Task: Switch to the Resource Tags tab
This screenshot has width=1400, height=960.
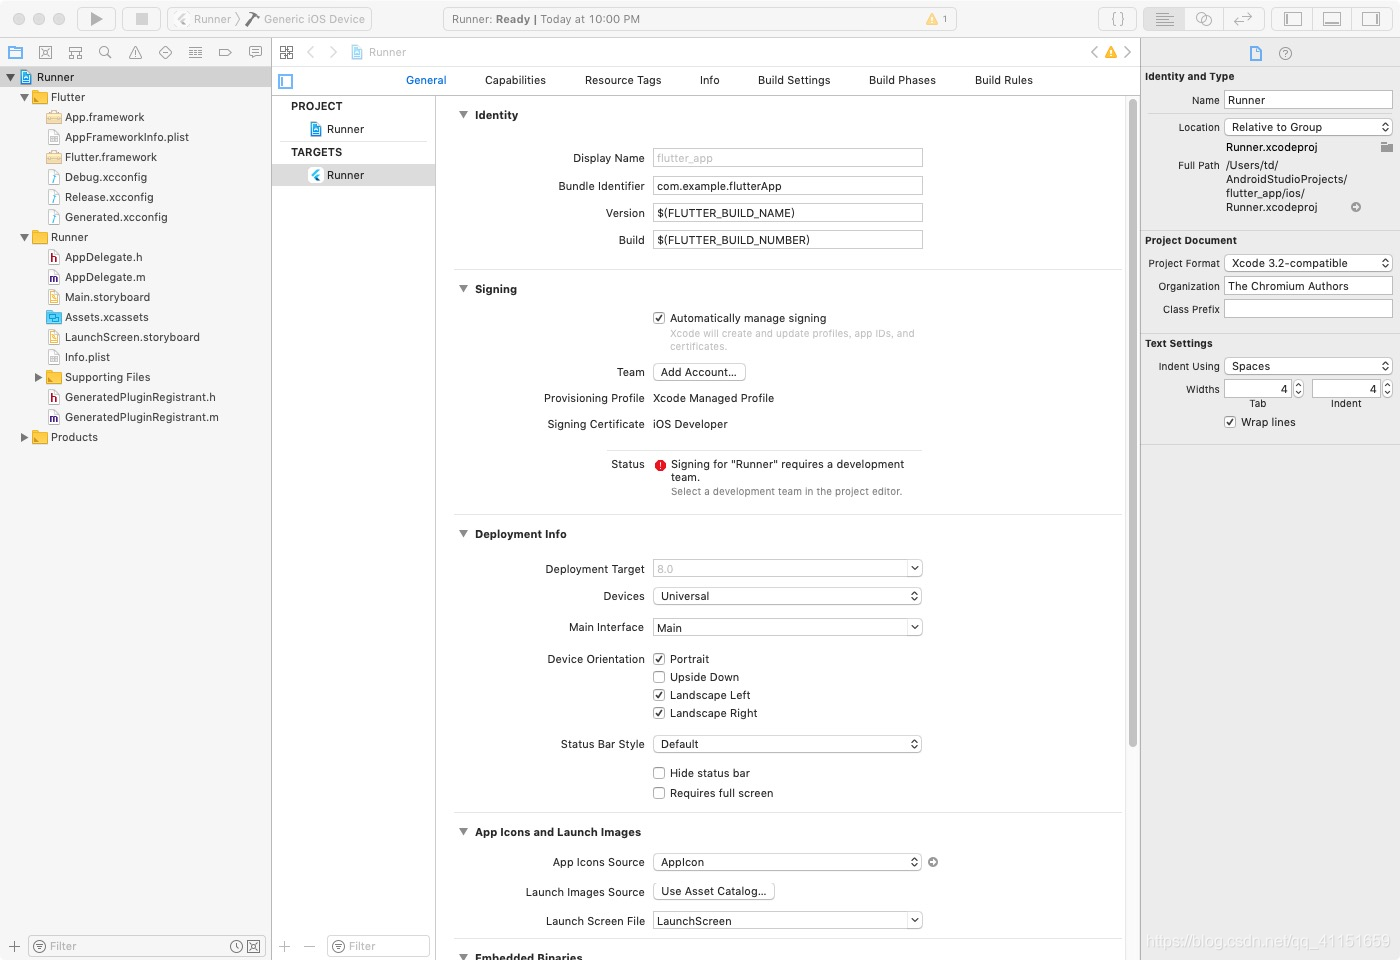Action: coord(623,80)
